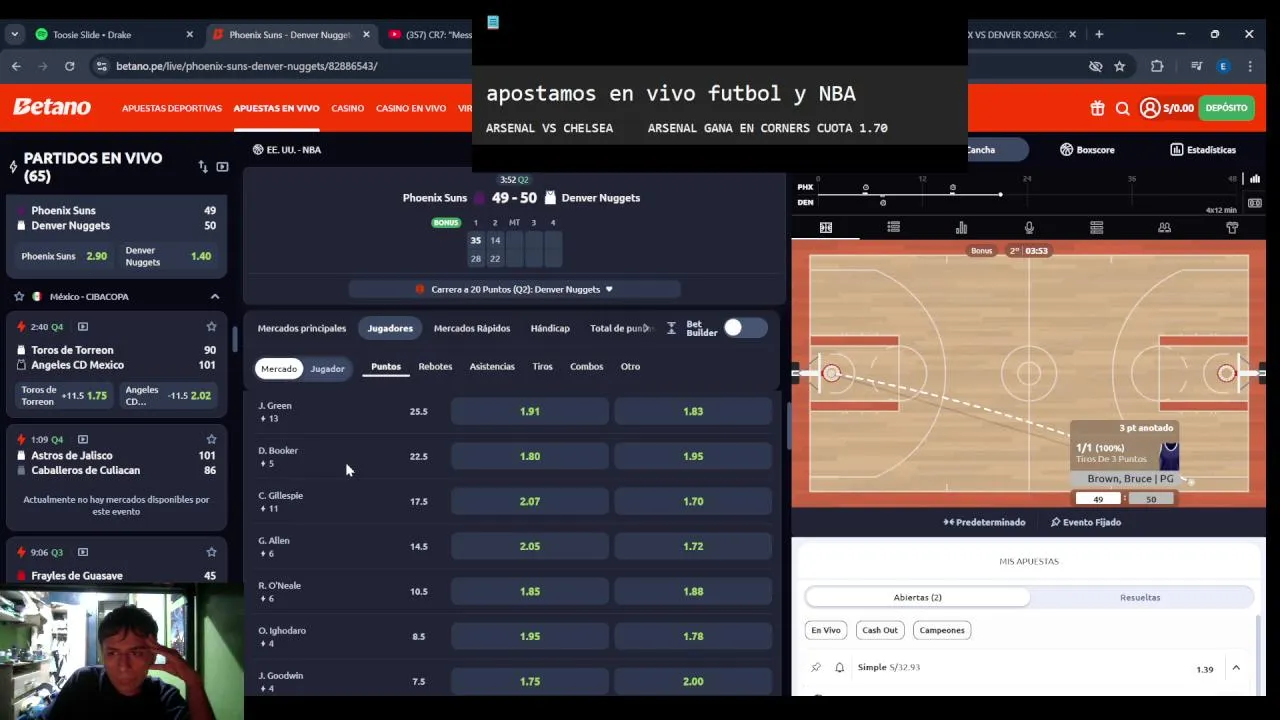This screenshot has height=720, width=1280.
Task: Select the Jugador view toggle
Action: pyautogui.click(x=327, y=369)
